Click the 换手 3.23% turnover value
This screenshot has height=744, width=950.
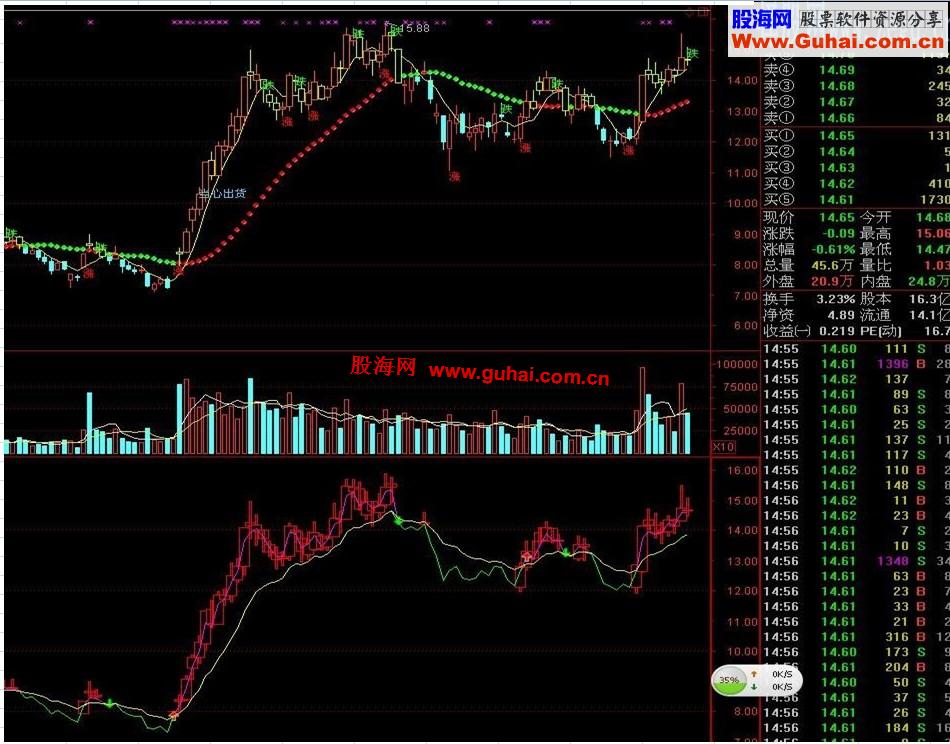coord(836,299)
